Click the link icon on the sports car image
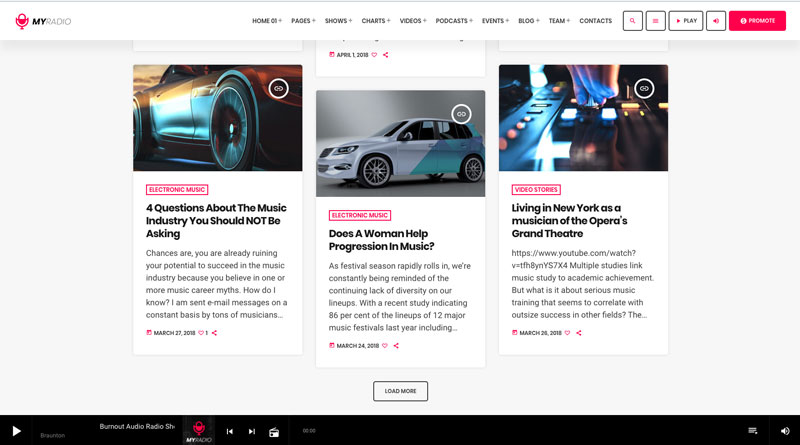800x445 pixels. point(278,89)
